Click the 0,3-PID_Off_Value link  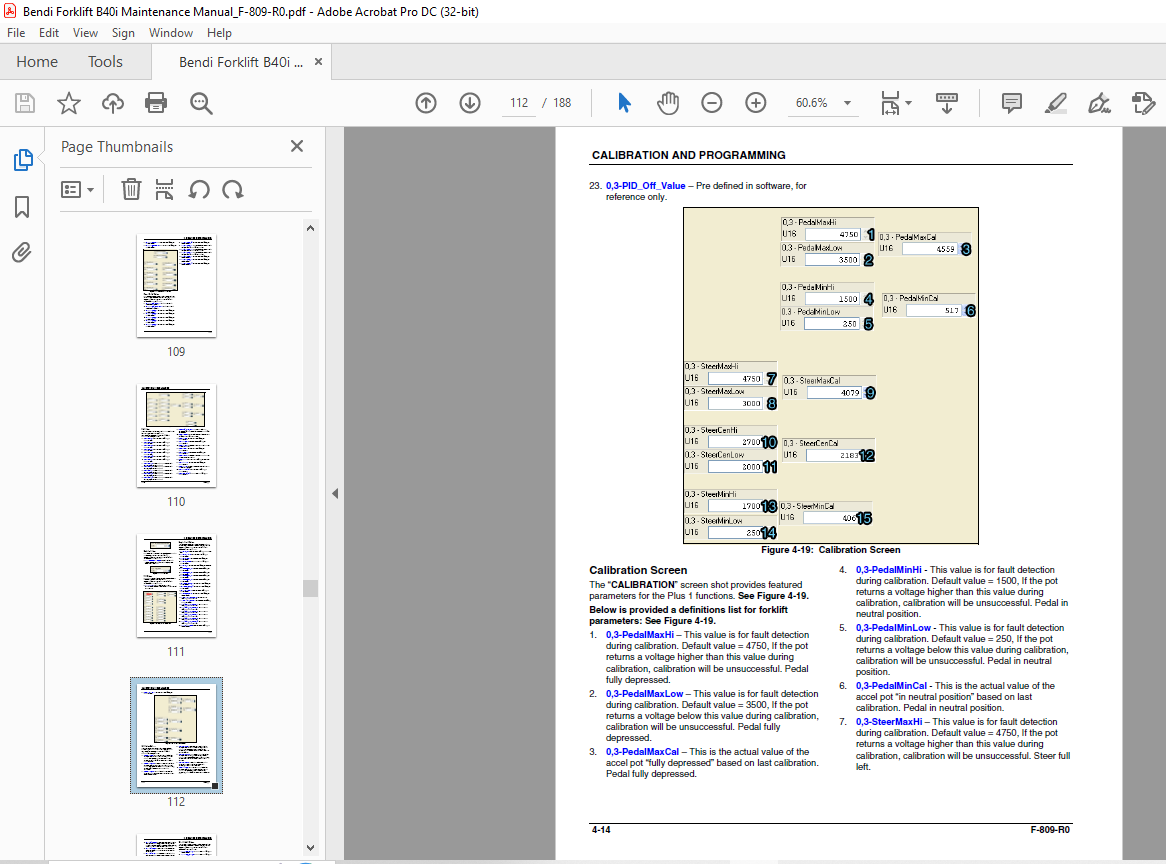(645, 186)
